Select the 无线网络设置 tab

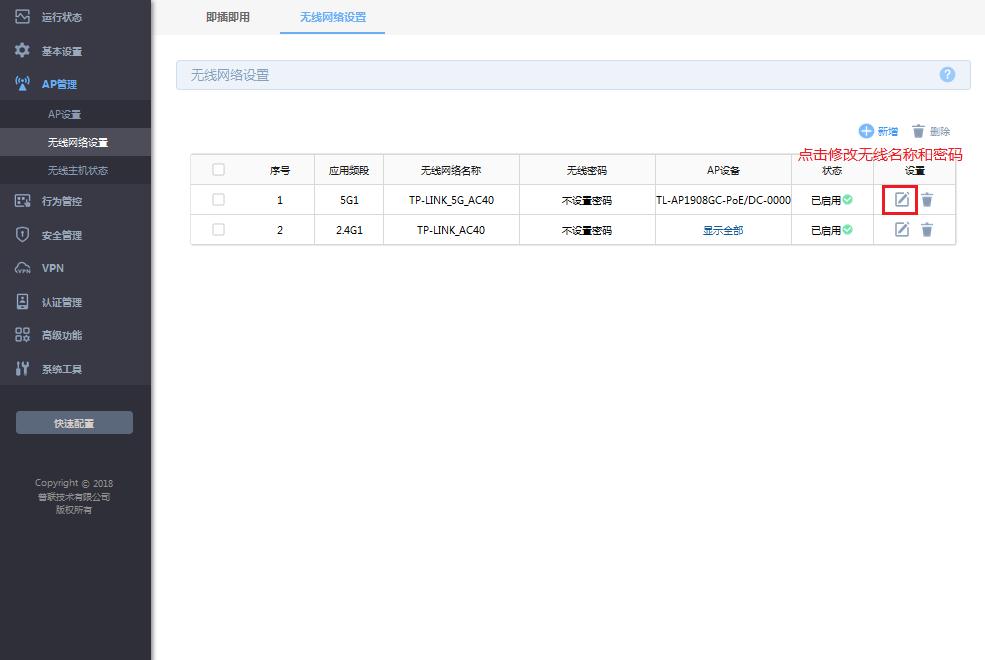[333, 17]
